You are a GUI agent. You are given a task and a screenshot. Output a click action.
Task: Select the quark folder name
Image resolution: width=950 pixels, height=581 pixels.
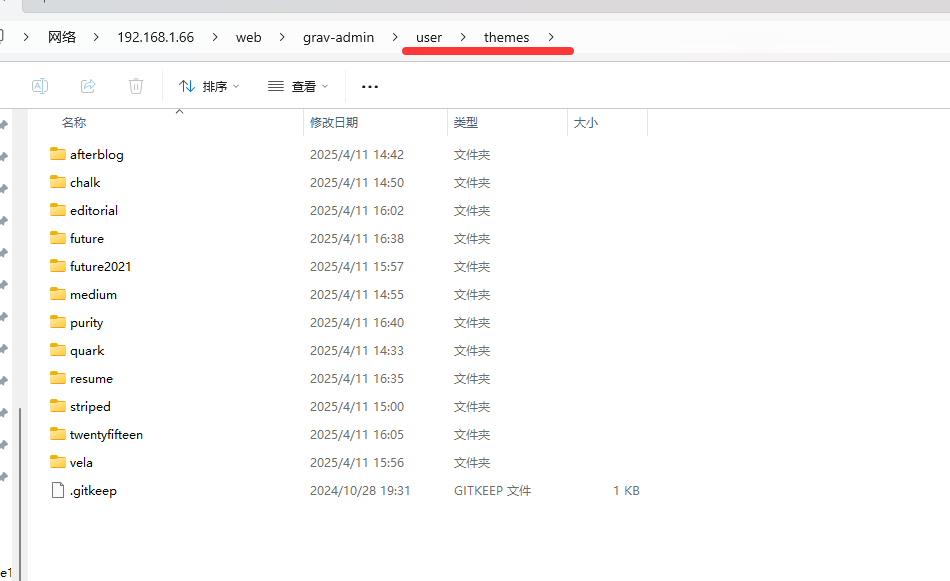[x=87, y=351]
